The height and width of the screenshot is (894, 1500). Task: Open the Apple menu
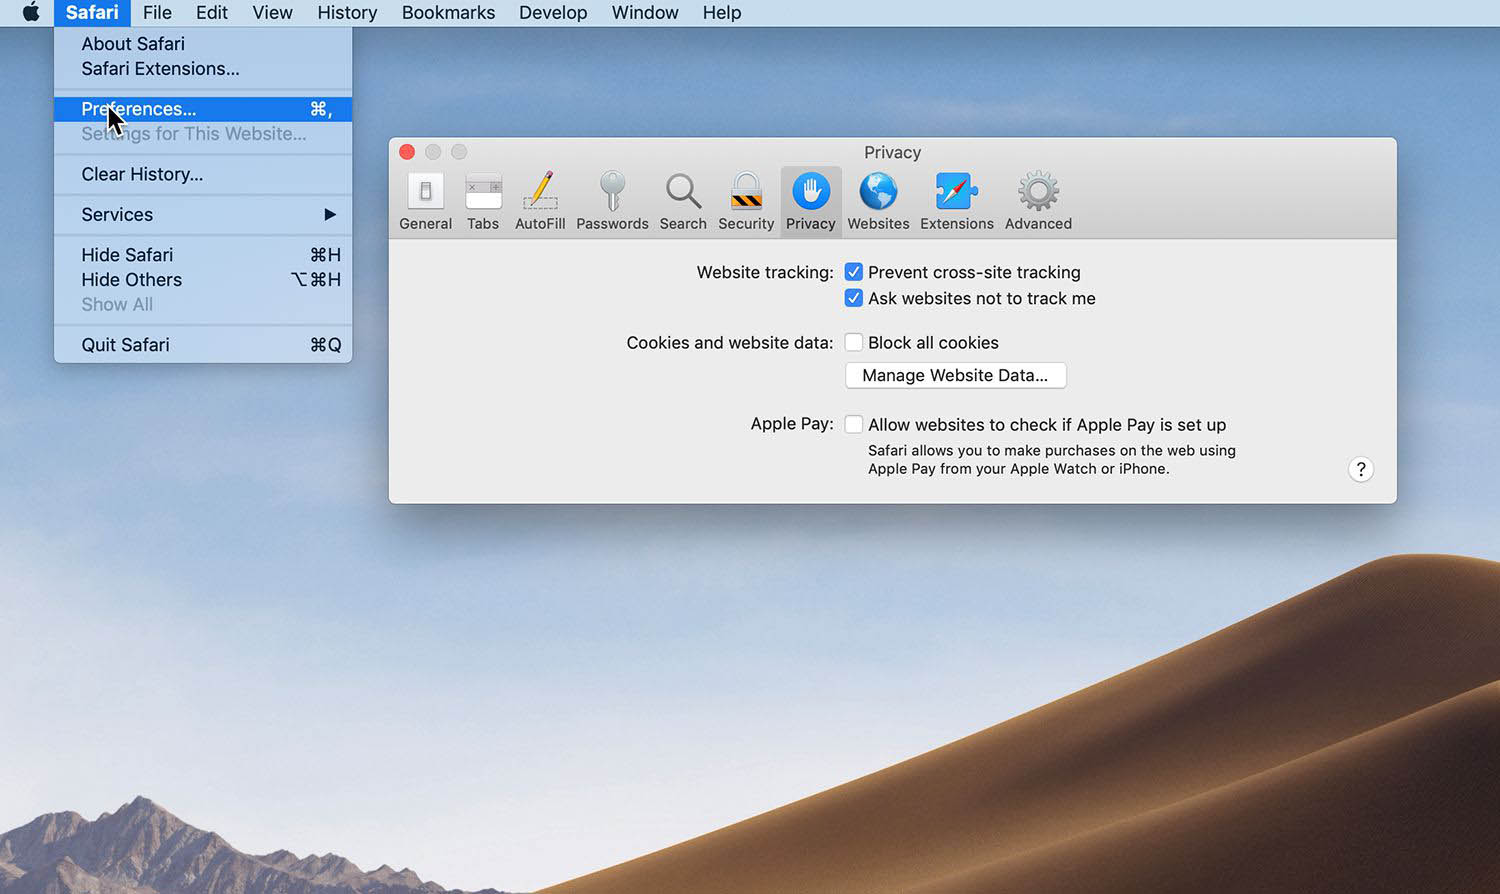(x=31, y=12)
